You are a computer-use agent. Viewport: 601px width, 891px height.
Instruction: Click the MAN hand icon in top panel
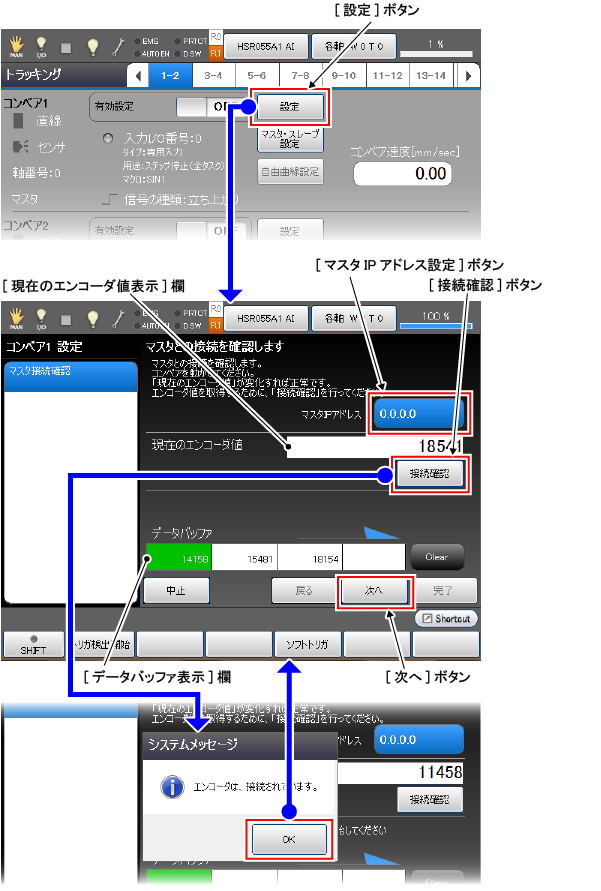(16, 46)
